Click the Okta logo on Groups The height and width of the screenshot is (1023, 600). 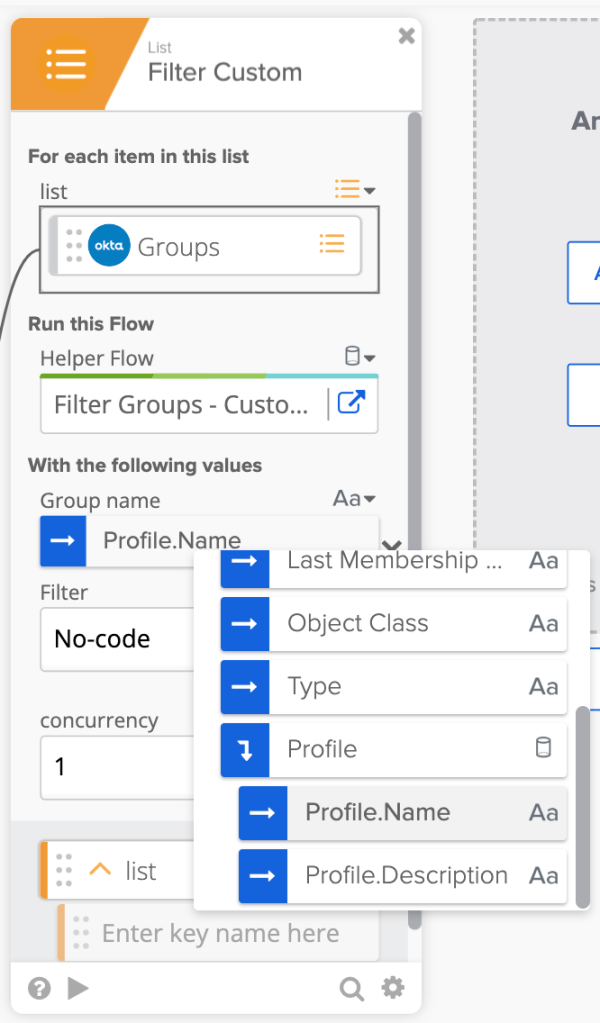[x=109, y=246]
